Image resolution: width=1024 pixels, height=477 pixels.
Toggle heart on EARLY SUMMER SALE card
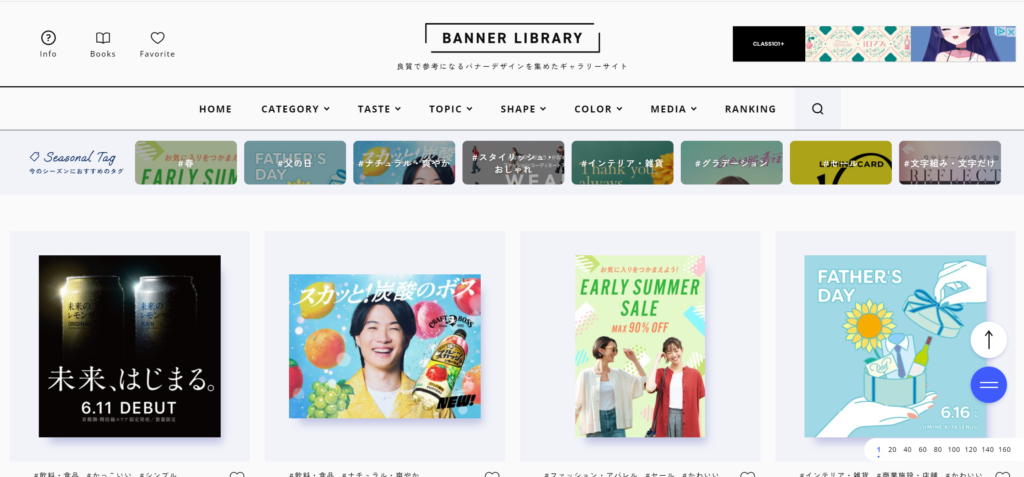tap(747, 474)
